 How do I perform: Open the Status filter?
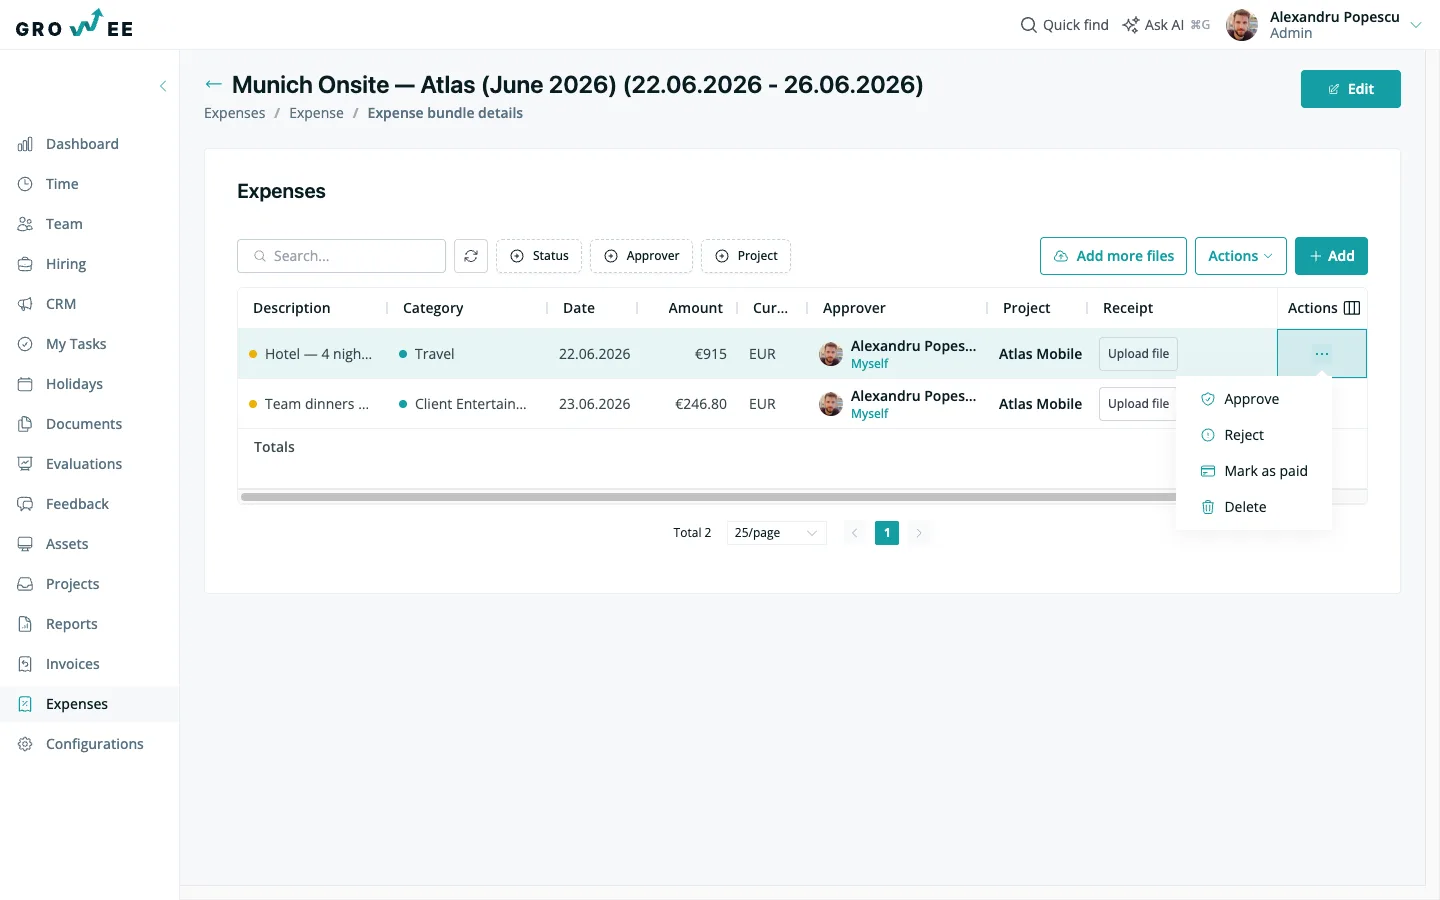pos(539,256)
